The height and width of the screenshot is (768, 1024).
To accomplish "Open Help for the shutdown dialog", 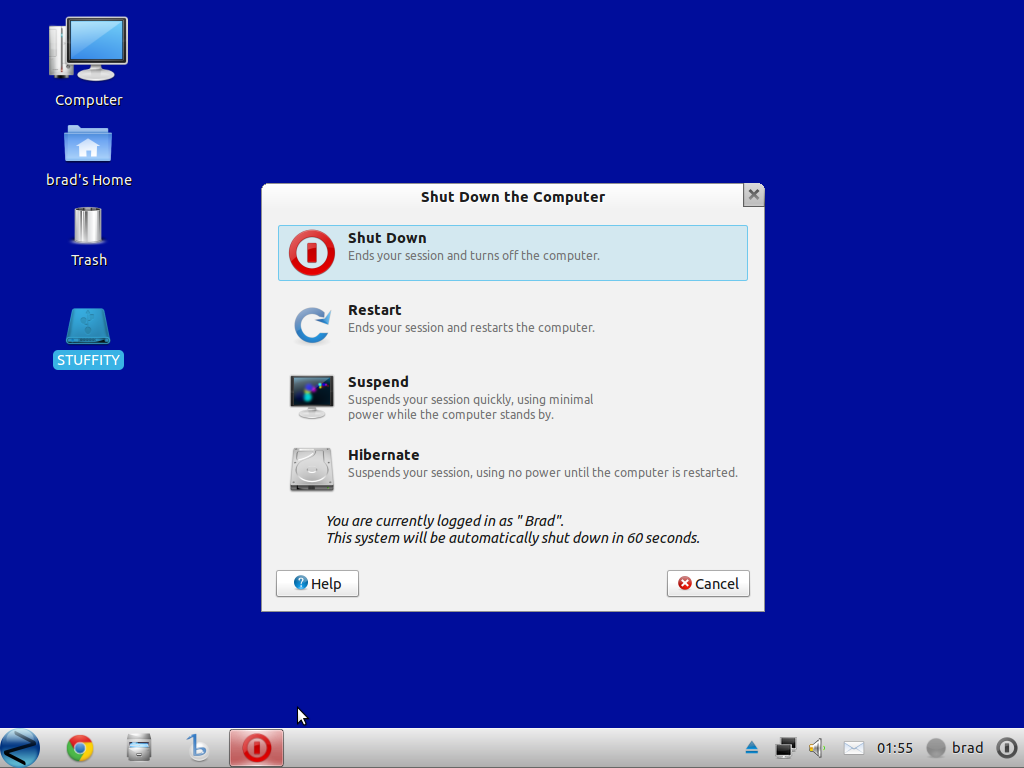I will 317,583.
